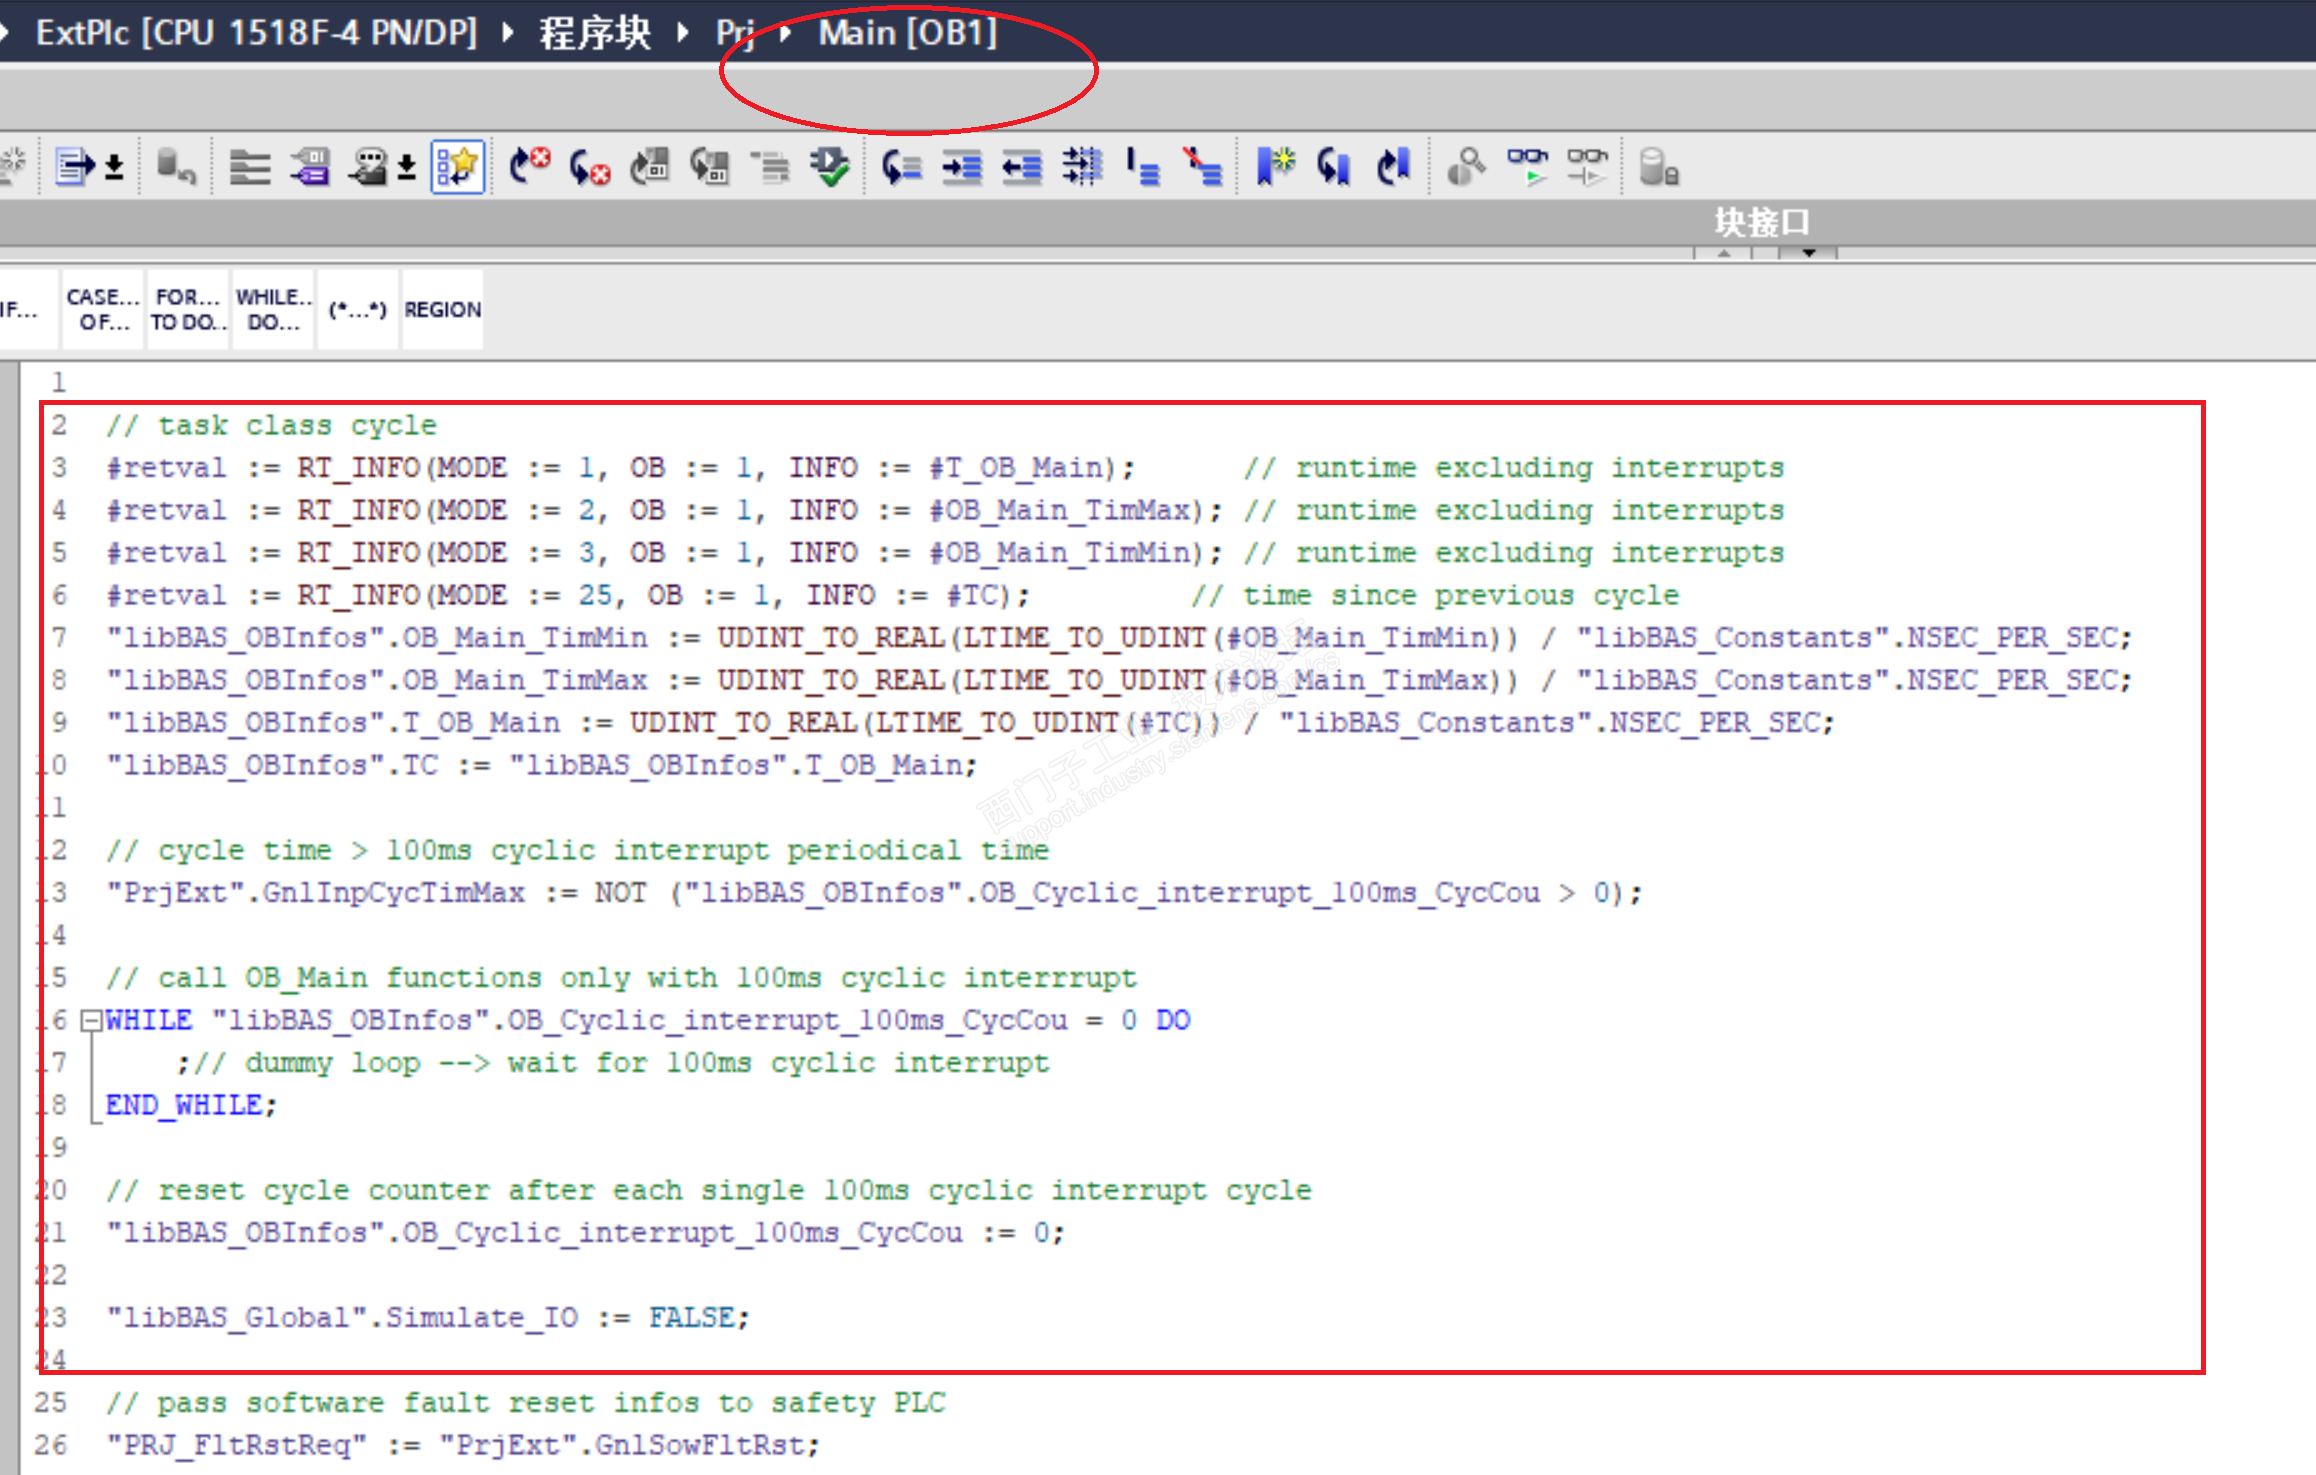Click the 块接口 block interface header
The height and width of the screenshot is (1475, 2316).
click(x=1762, y=221)
